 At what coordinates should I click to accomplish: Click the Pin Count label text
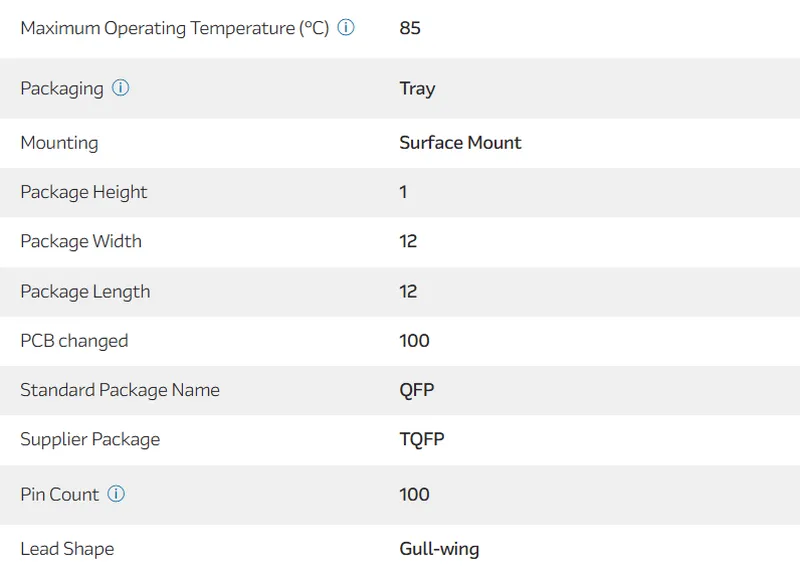[59, 494]
